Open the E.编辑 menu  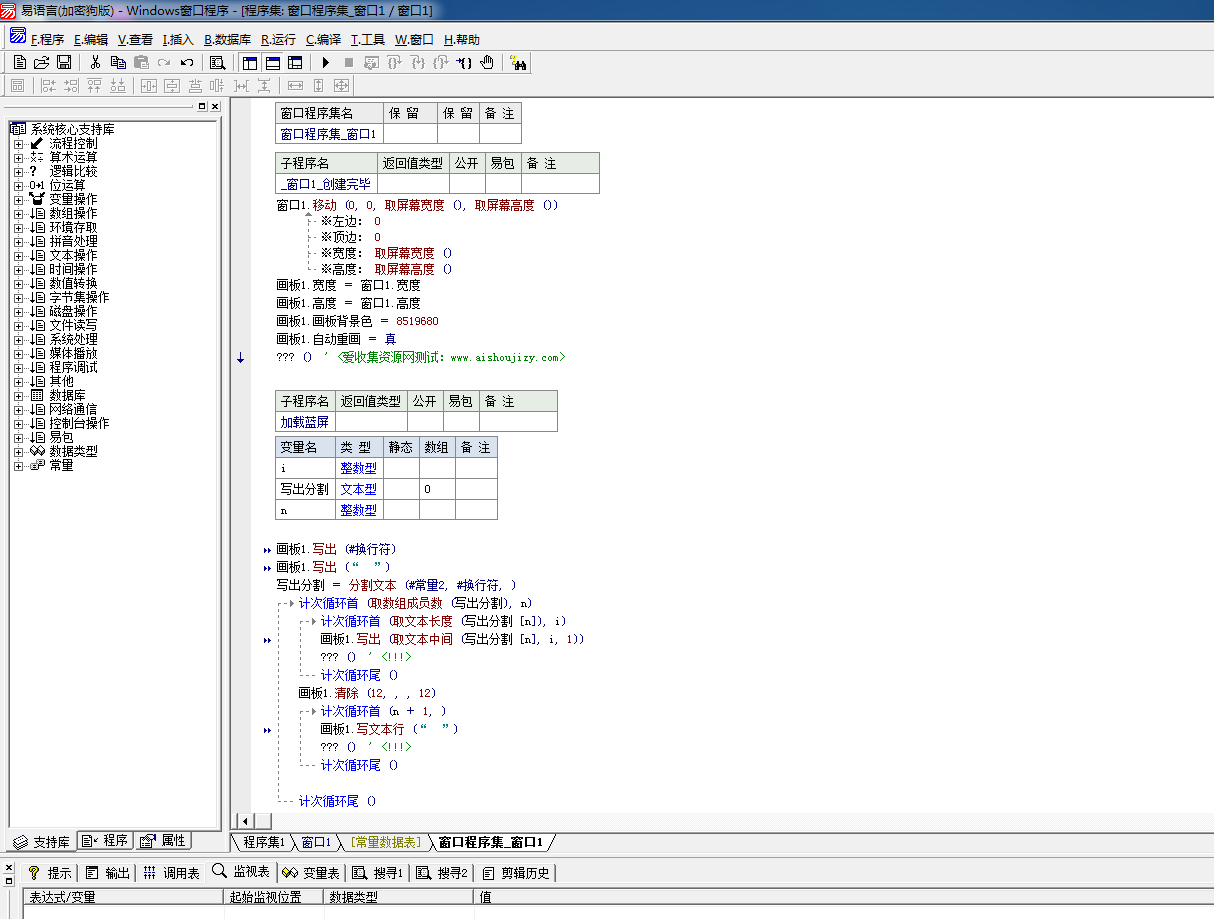click(x=91, y=40)
